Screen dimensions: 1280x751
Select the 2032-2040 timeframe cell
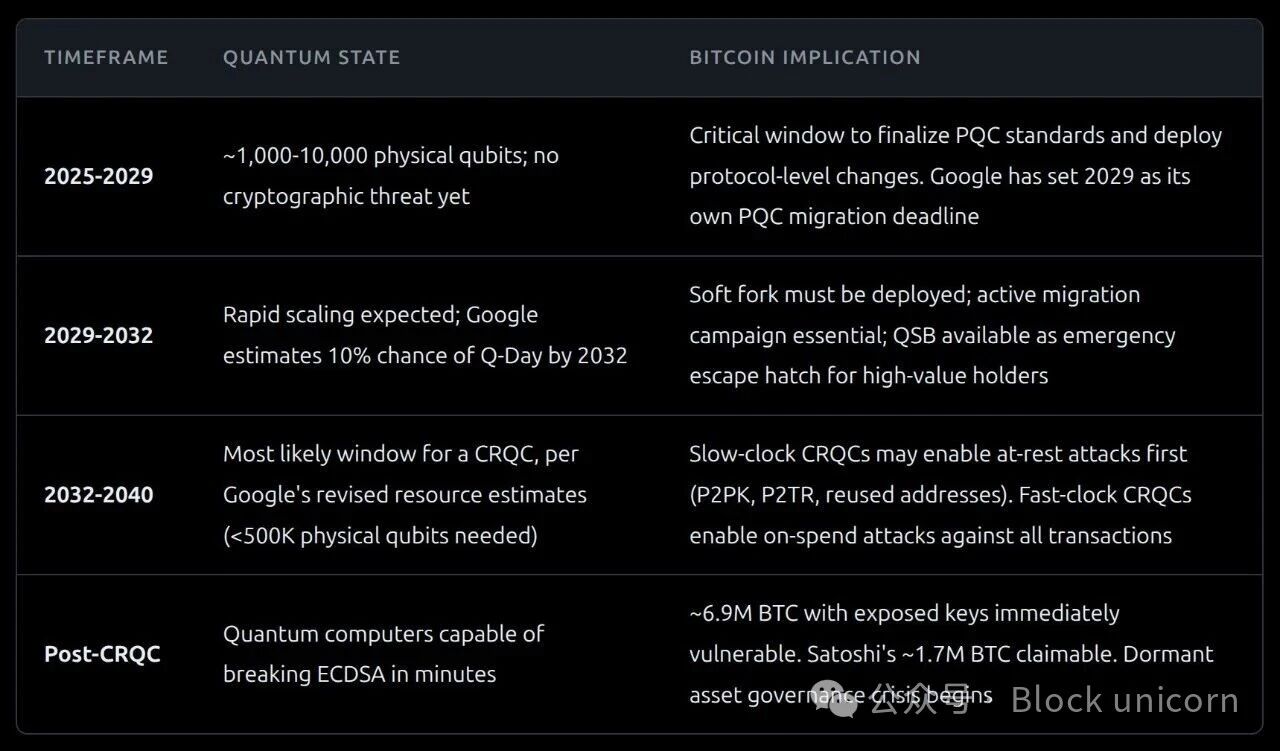[x=99, y=494]
